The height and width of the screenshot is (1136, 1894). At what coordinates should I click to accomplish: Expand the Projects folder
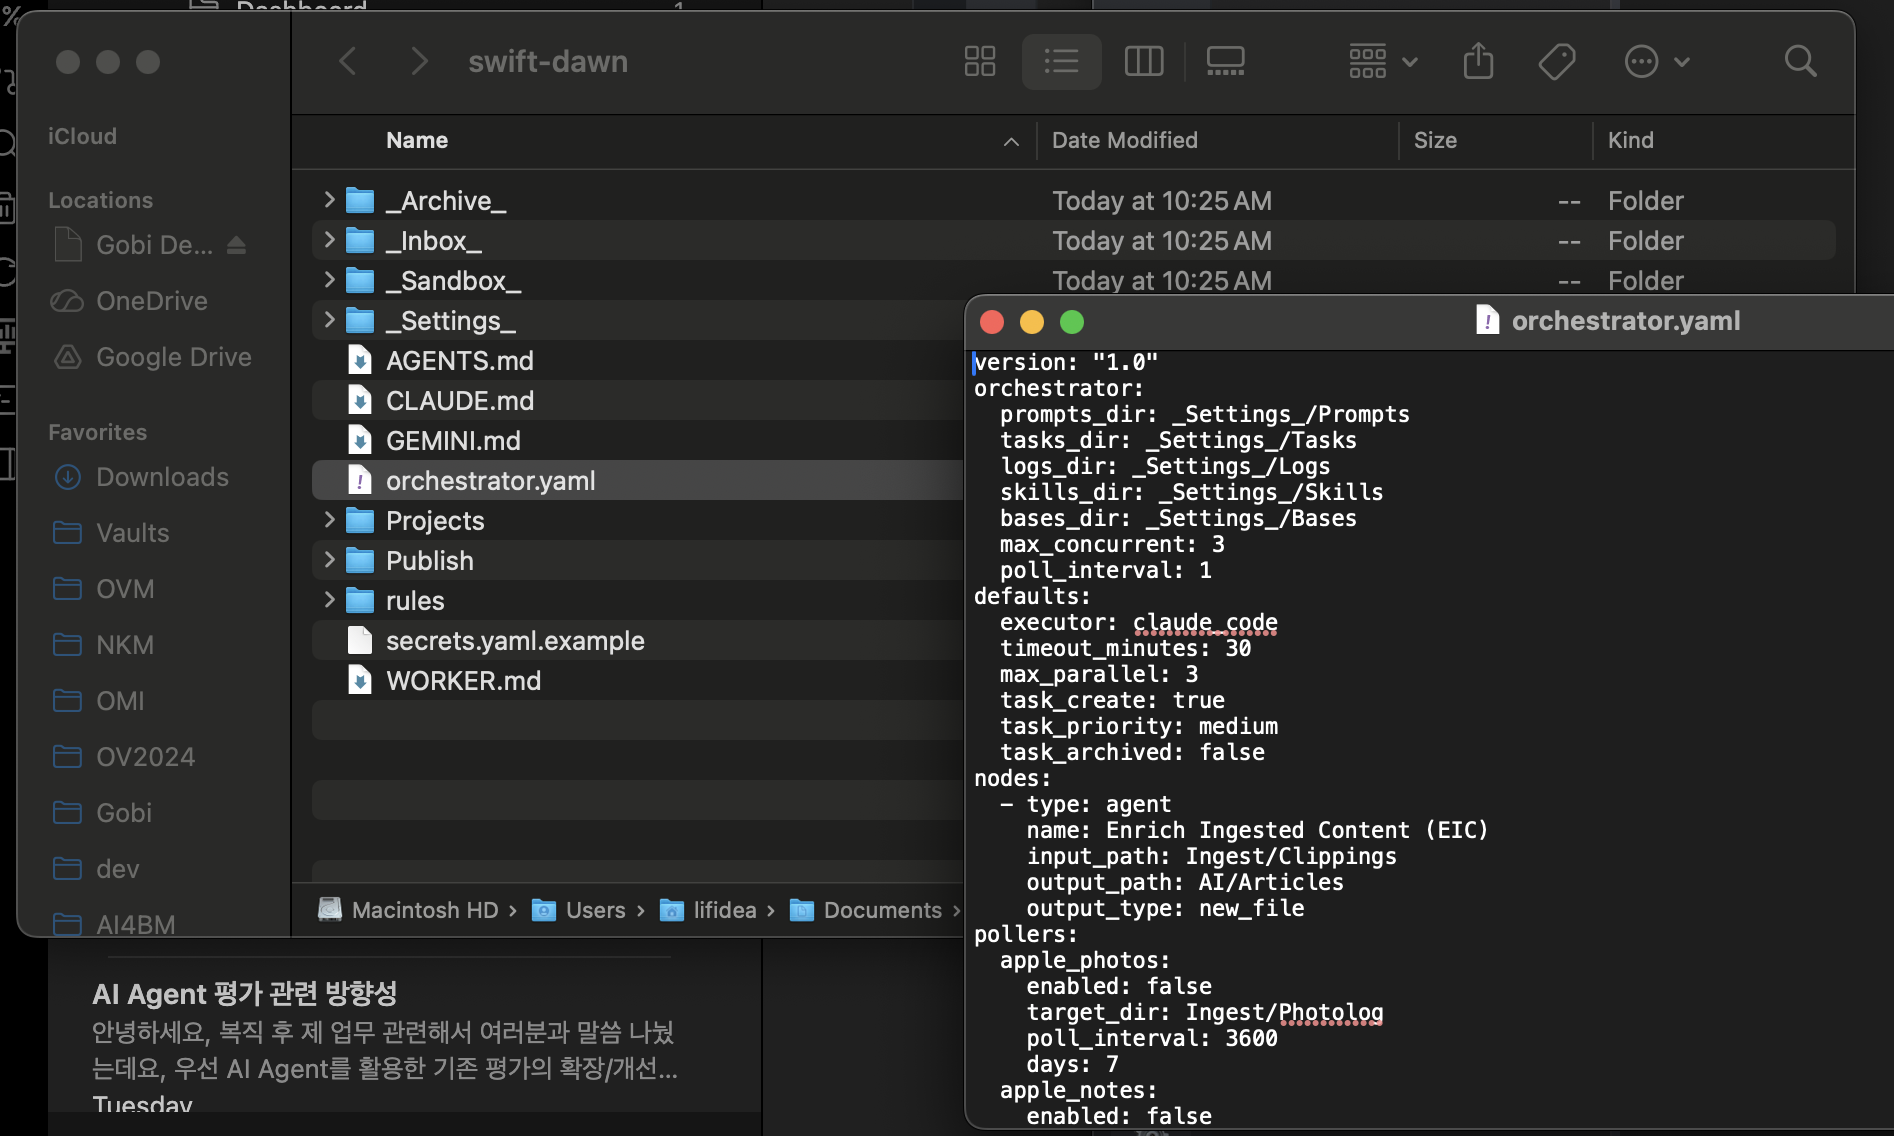329,520
